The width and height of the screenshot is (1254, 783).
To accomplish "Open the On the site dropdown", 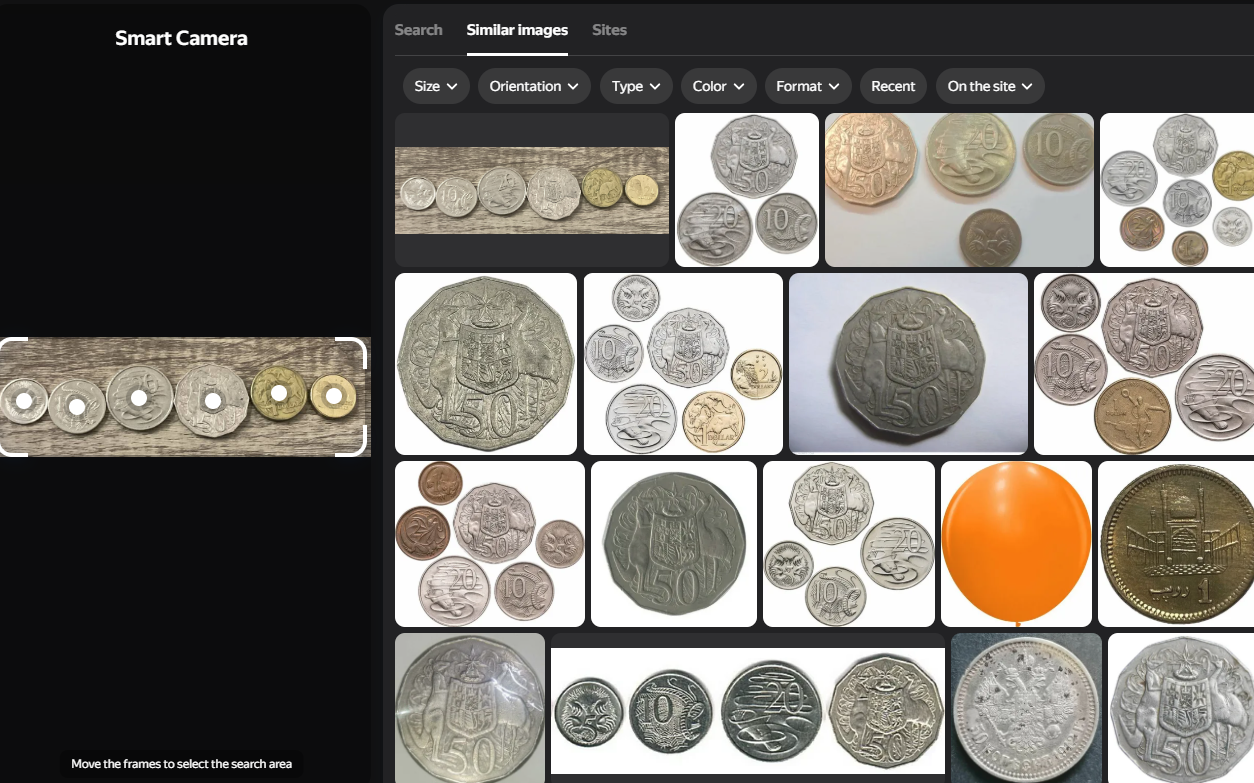I will tap(990, 86).
